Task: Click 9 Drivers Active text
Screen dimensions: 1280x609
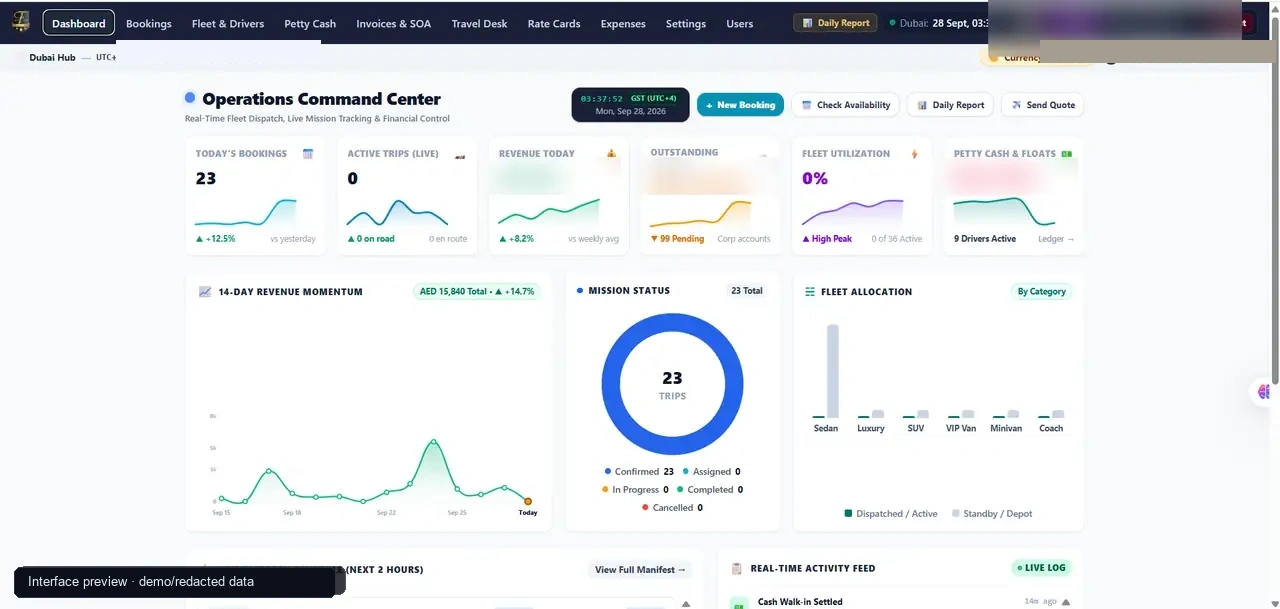Action: [985, 239]
